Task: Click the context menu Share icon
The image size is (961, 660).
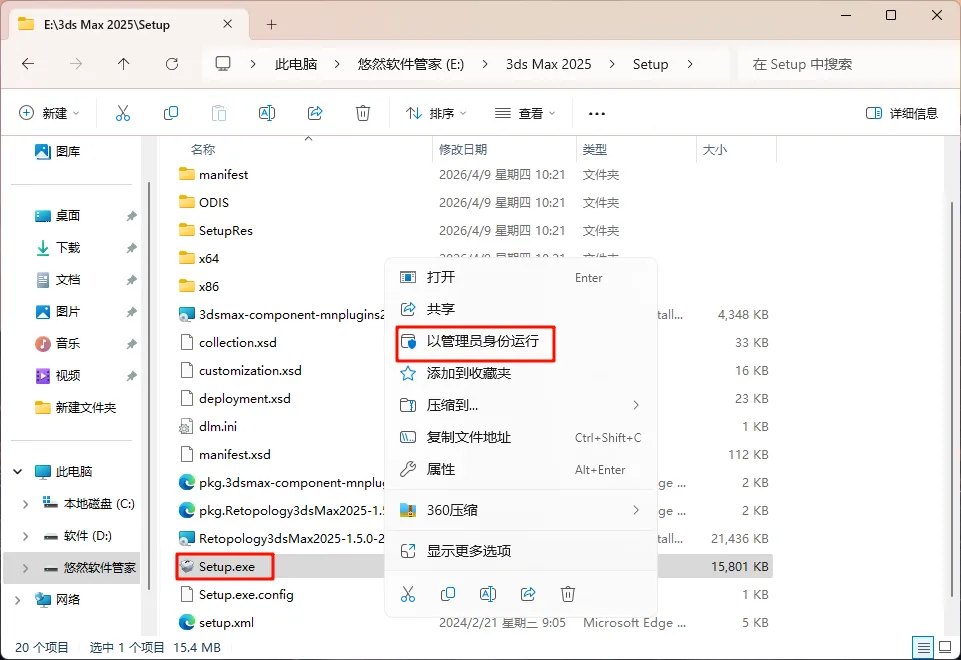Action: pyautogui.click(x=528, y=594)
